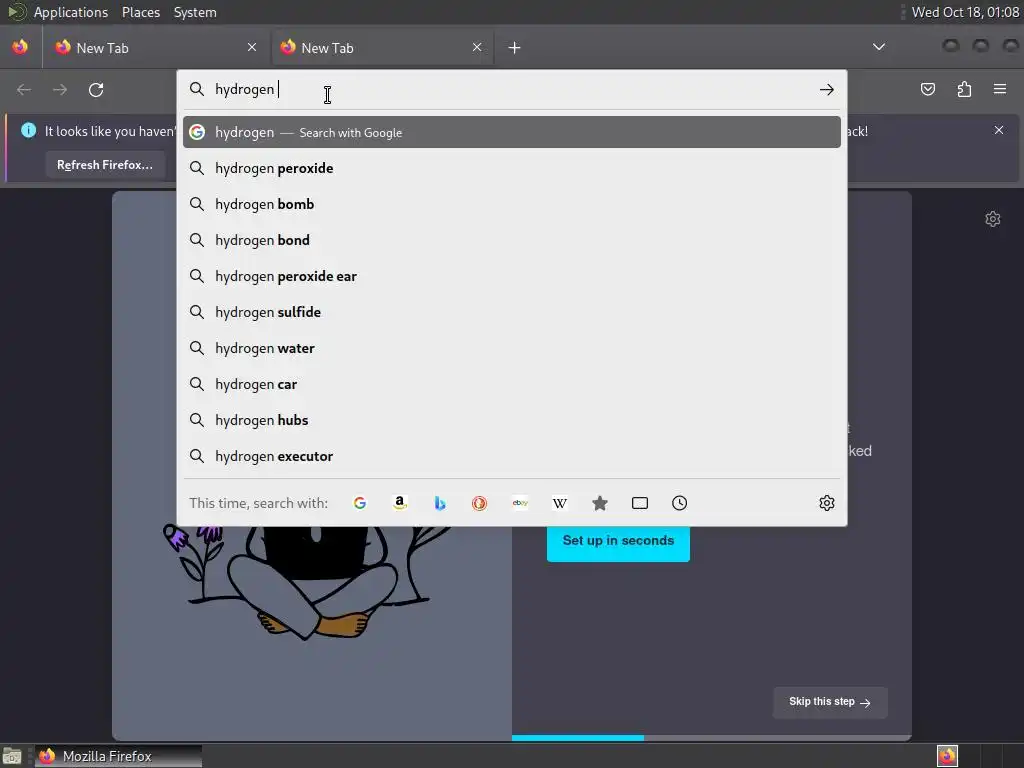Open Save to Pocket
This screenshot has height=768, width=1024.
(928, 89)
